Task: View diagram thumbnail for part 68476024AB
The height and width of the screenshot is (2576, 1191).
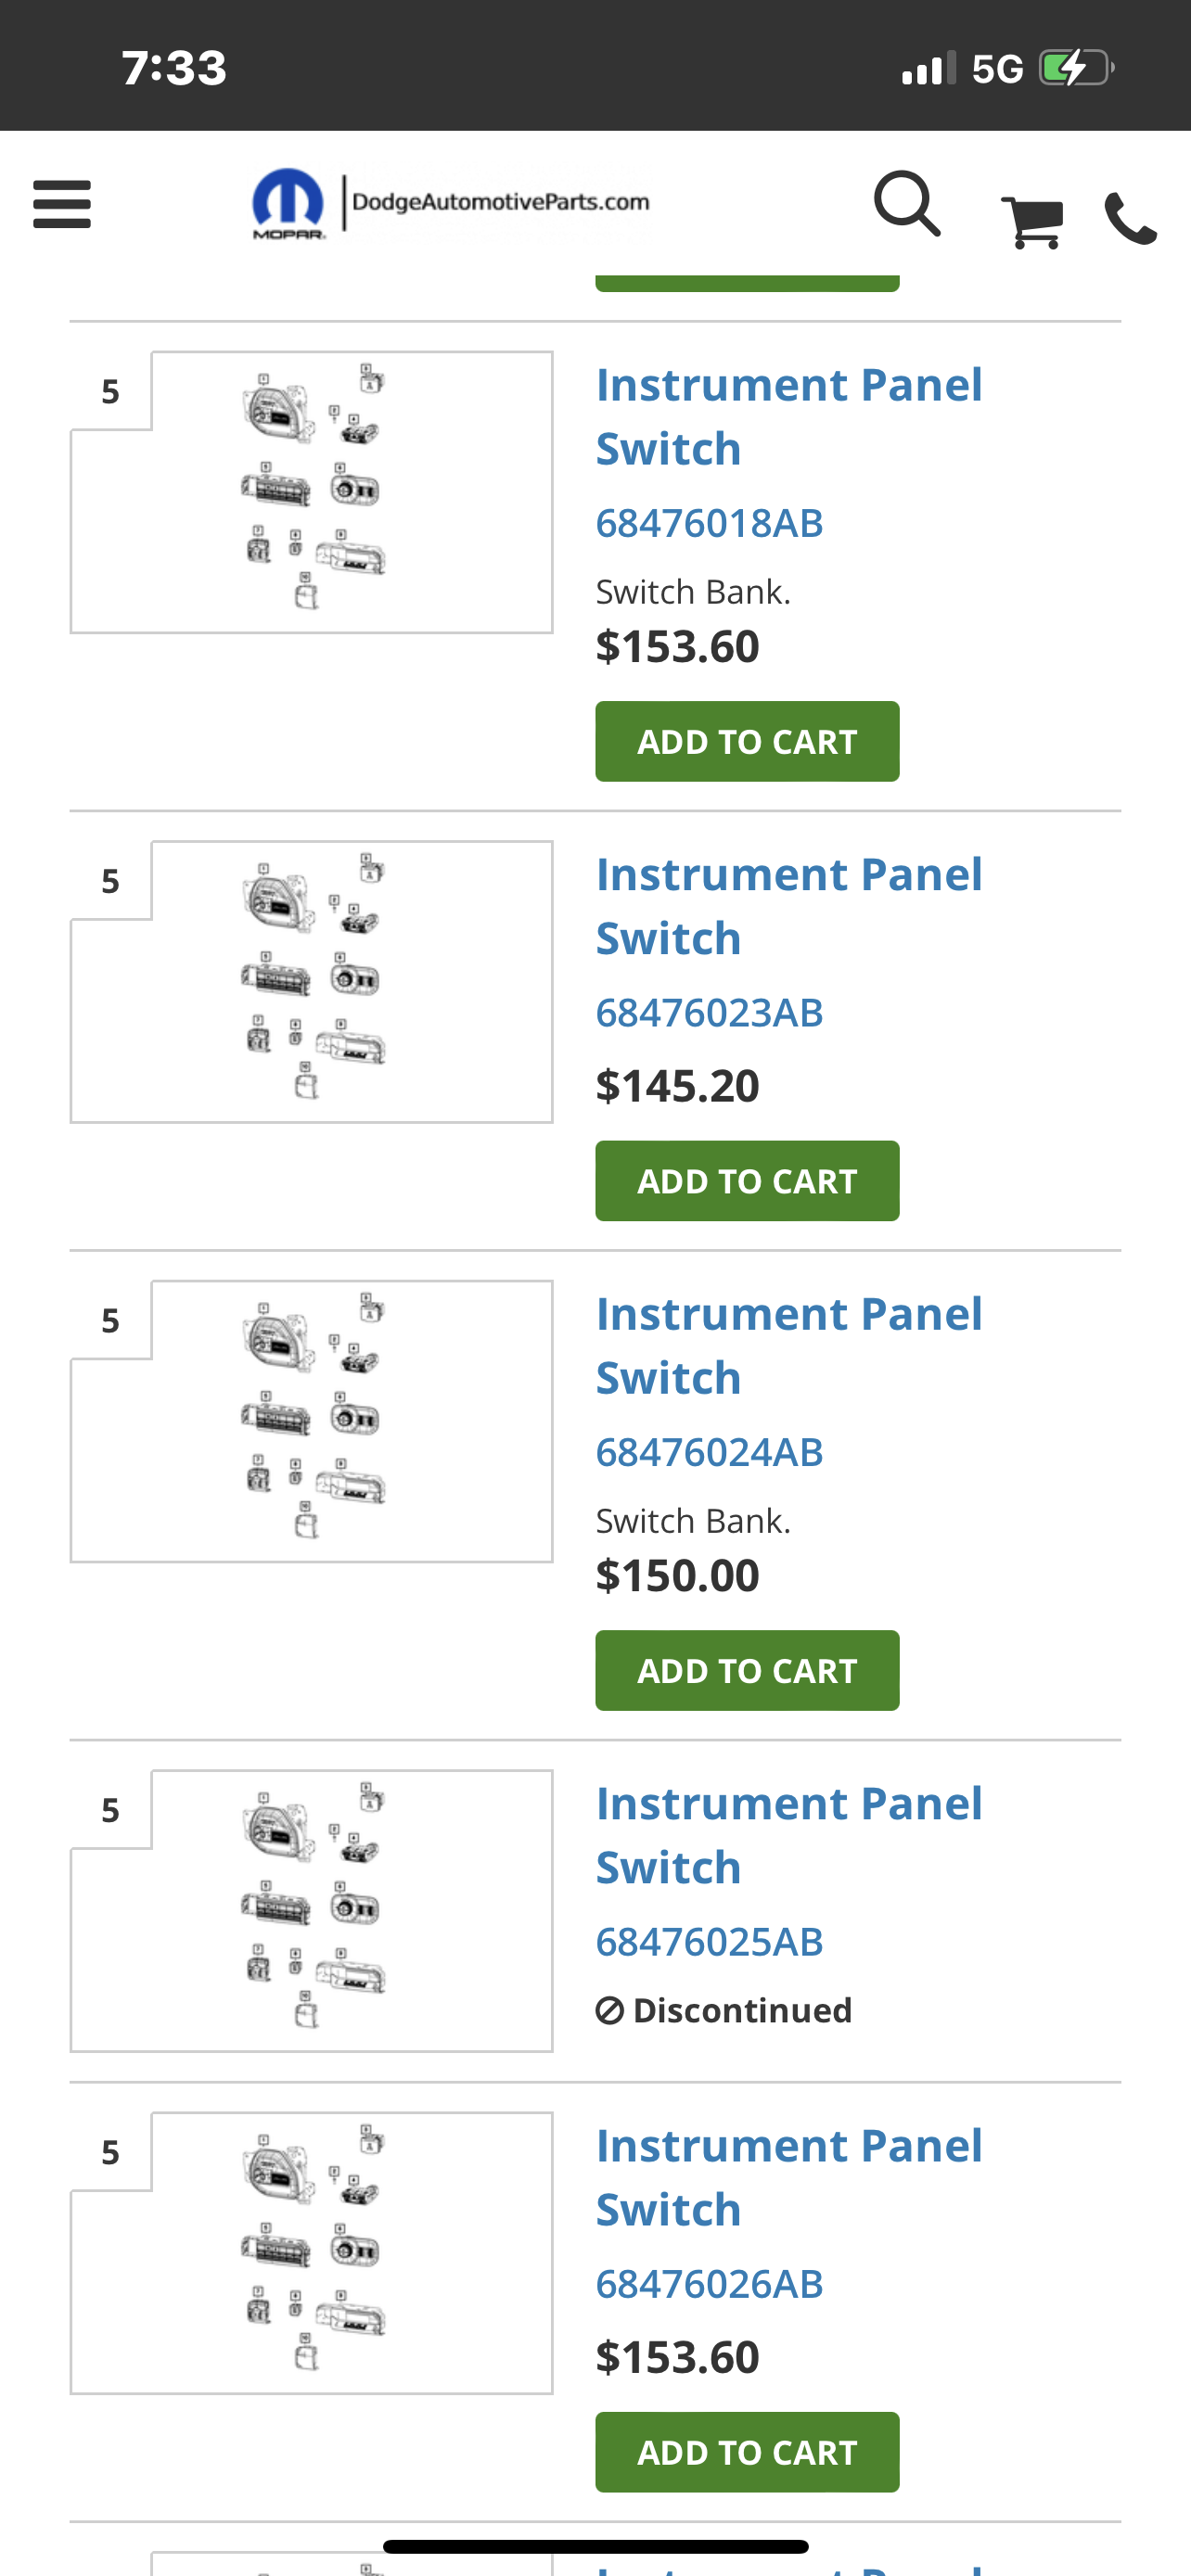Action: click(x=312, y=1420)
